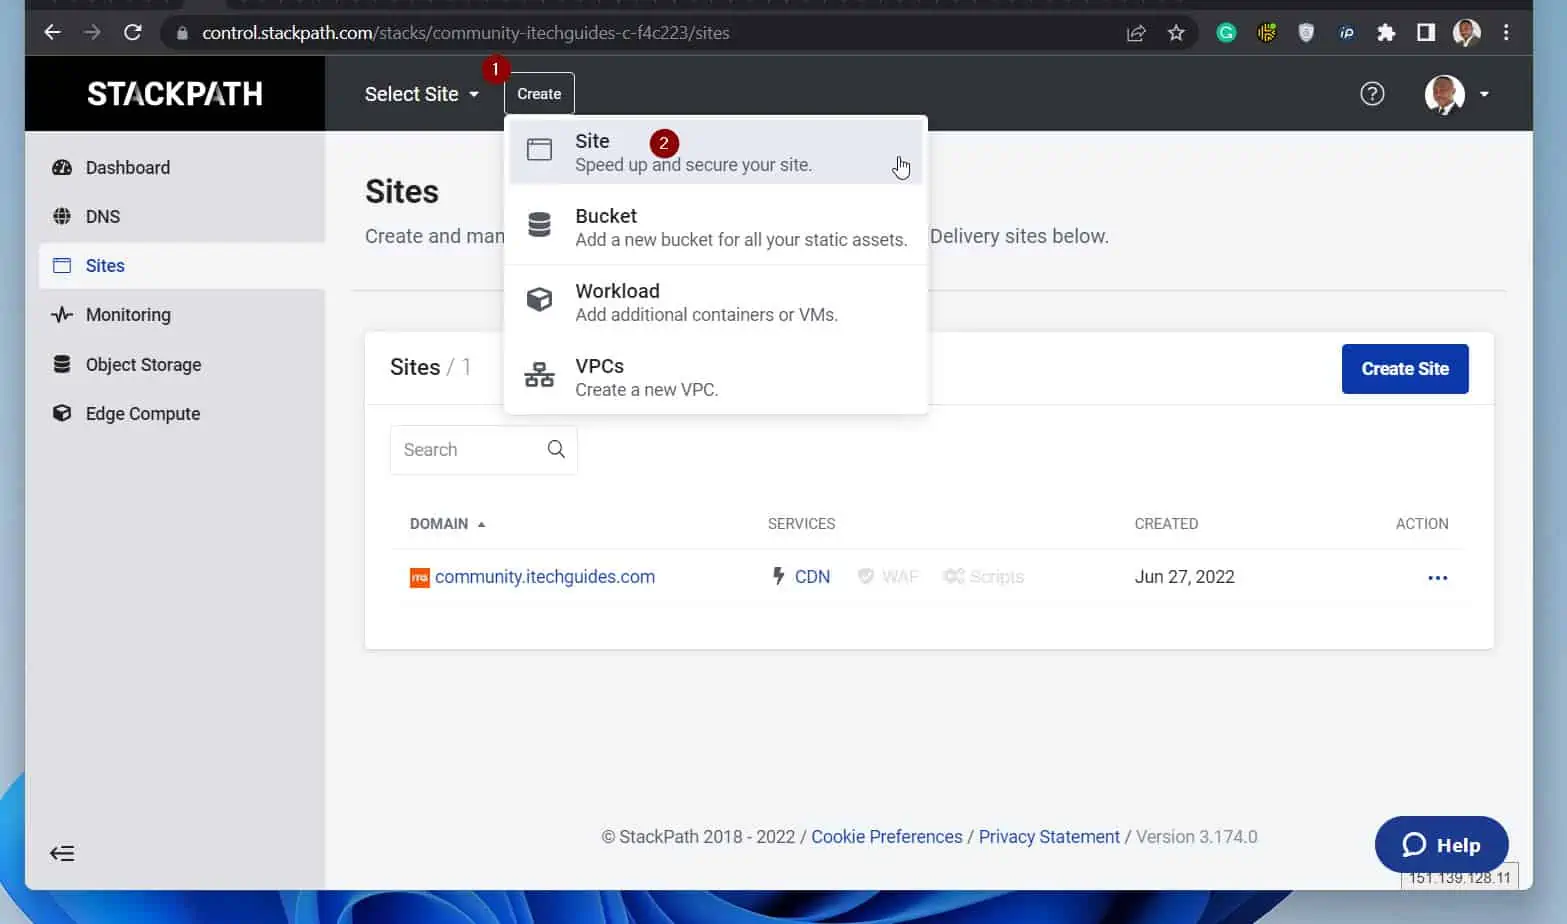Select Sites in the sidebar

[181, 265]
